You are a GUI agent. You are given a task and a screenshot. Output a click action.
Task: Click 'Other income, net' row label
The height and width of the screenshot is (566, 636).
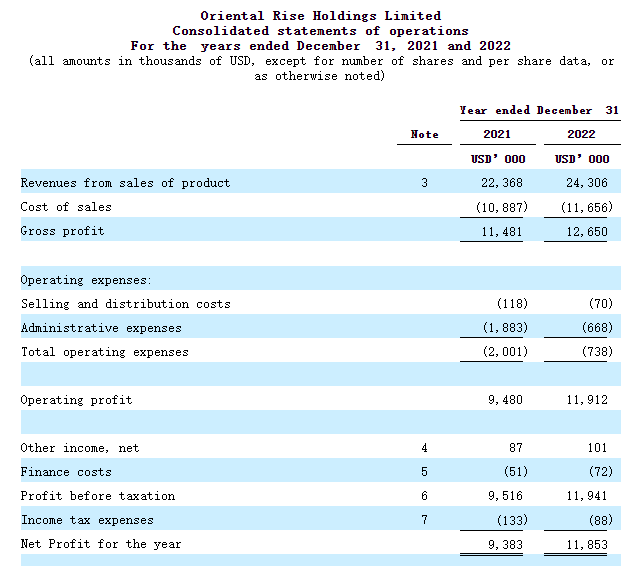(80, 448)
